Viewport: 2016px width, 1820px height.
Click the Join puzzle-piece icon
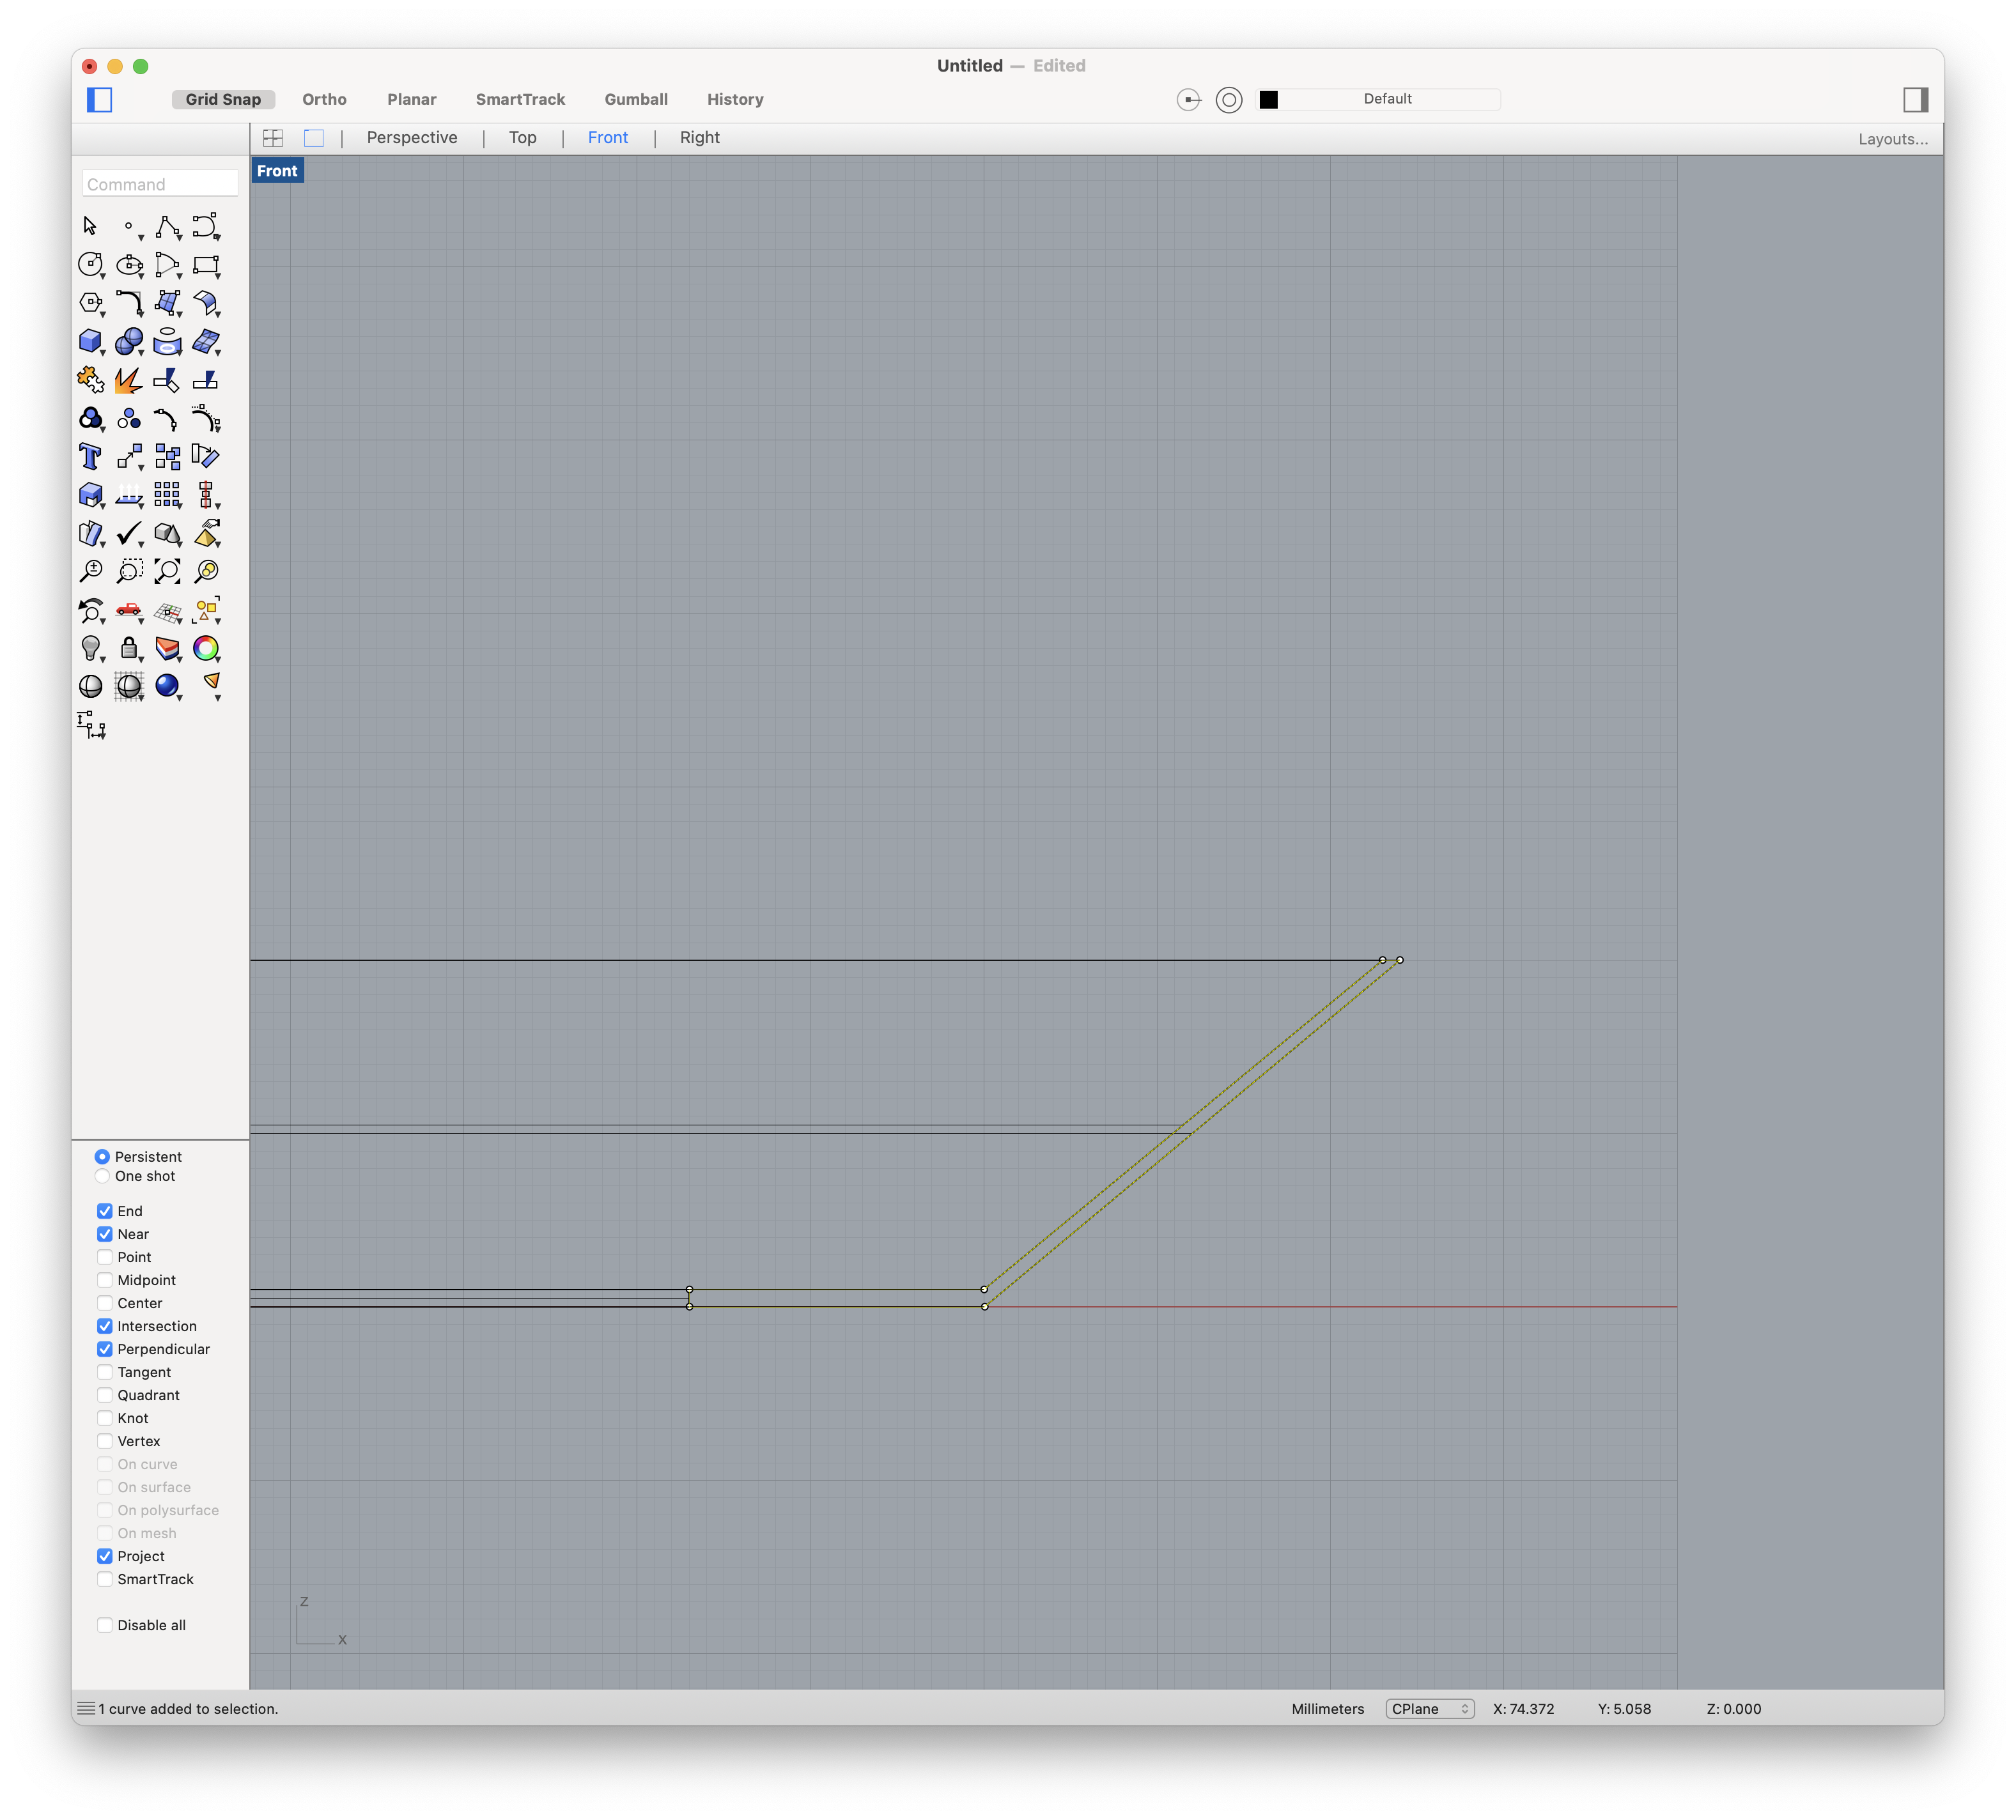(x=90, y=380)
